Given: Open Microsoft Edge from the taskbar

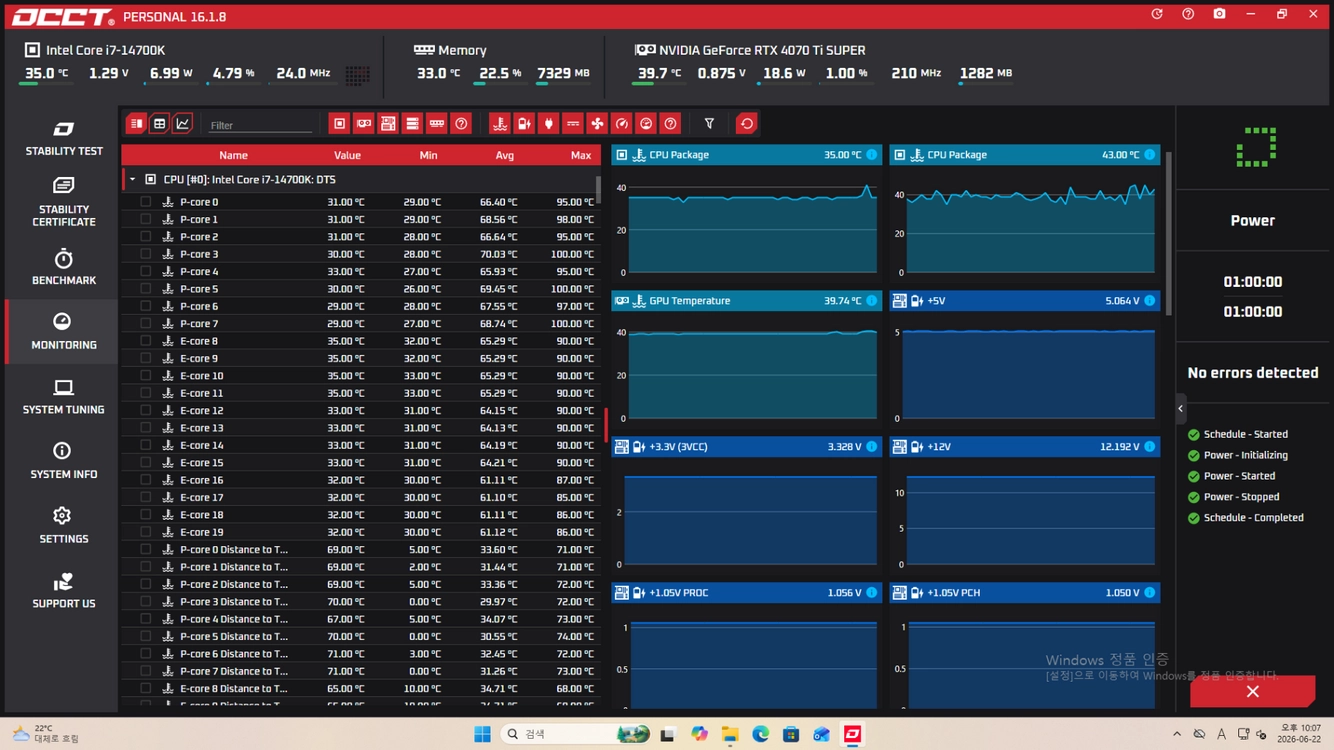Looking at the screenshot, I should [760, 734].
